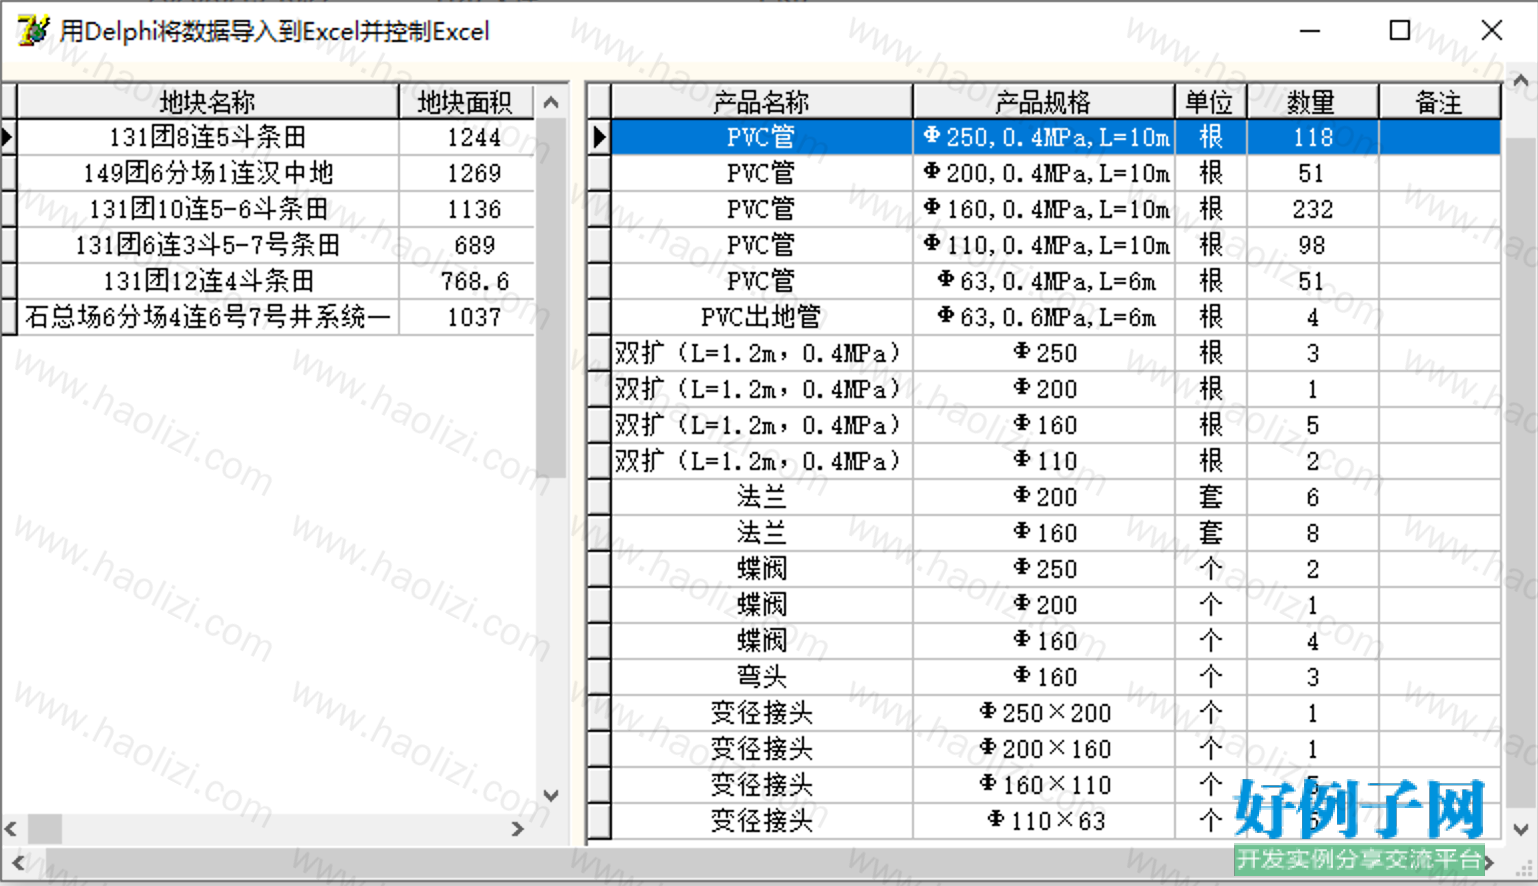Click right panel vertical scroll down arrow

click(1521, 829)
